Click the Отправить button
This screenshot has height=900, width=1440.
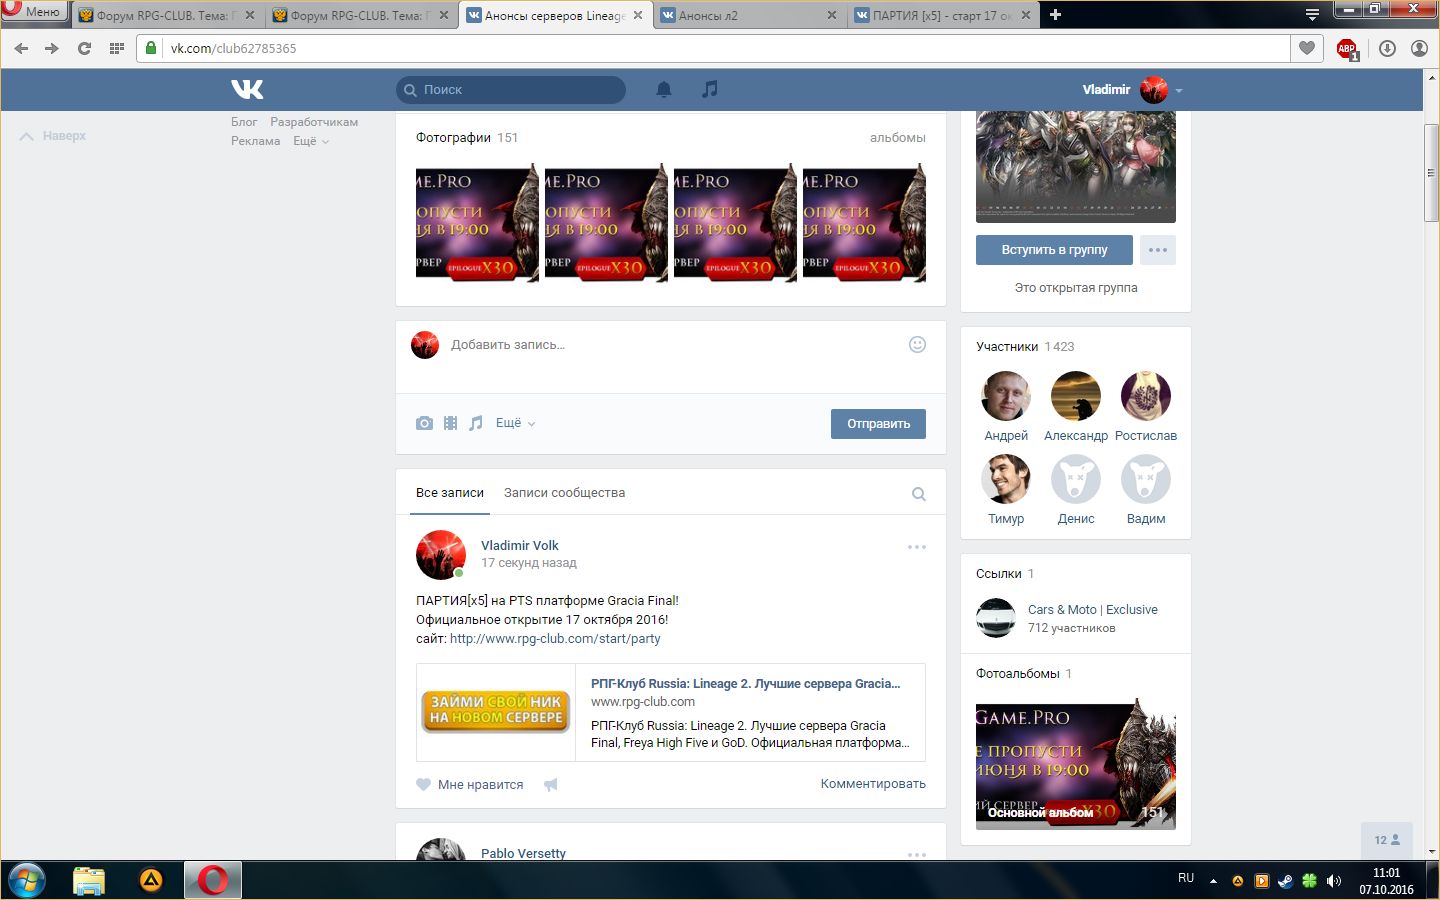point(878,424)
